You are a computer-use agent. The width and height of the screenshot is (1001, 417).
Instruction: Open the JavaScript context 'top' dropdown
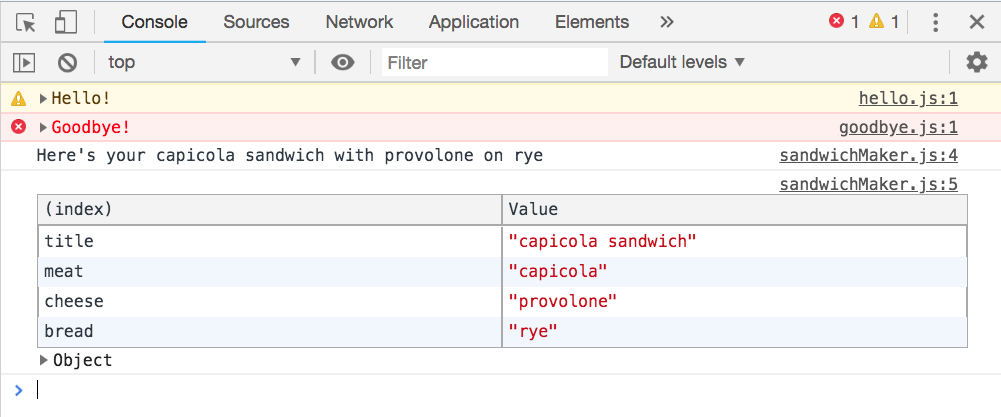click(x=204, y=62)
